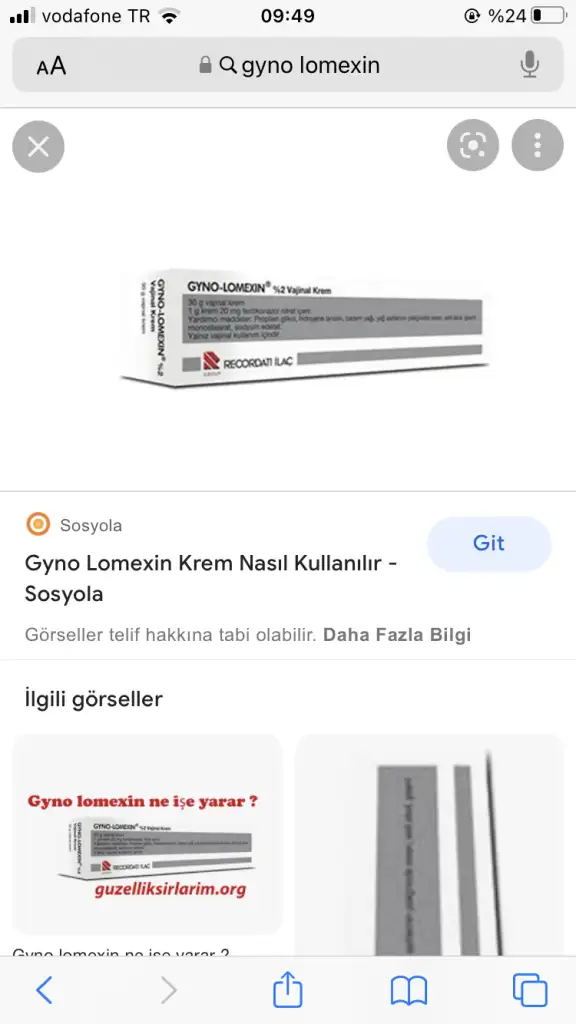Open Google Lens visual search icon

[x=473, y=145]
